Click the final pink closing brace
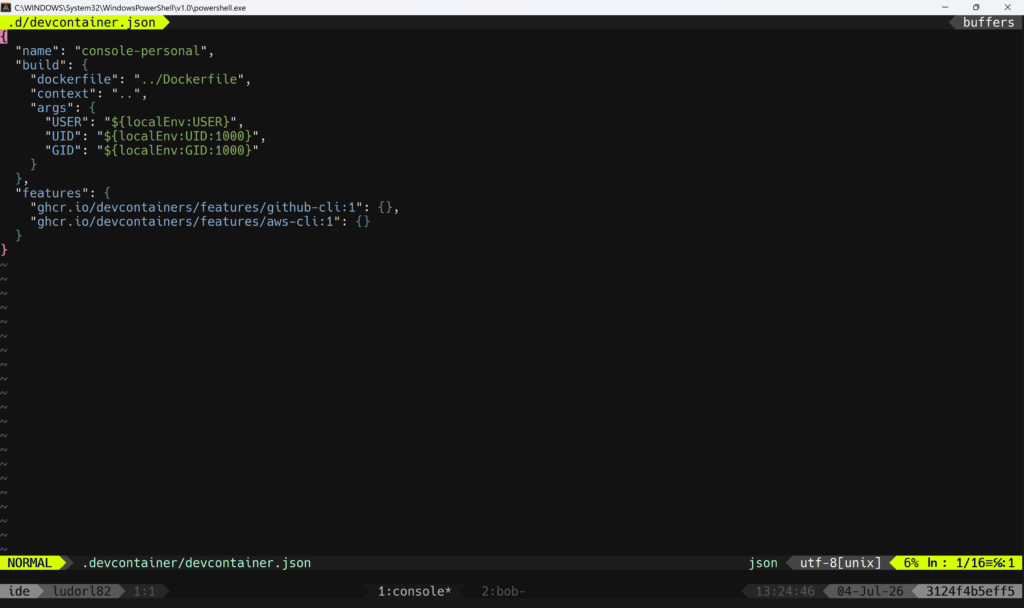The width and height of the screenshot is (1024, 608). (x=4, y=250)
